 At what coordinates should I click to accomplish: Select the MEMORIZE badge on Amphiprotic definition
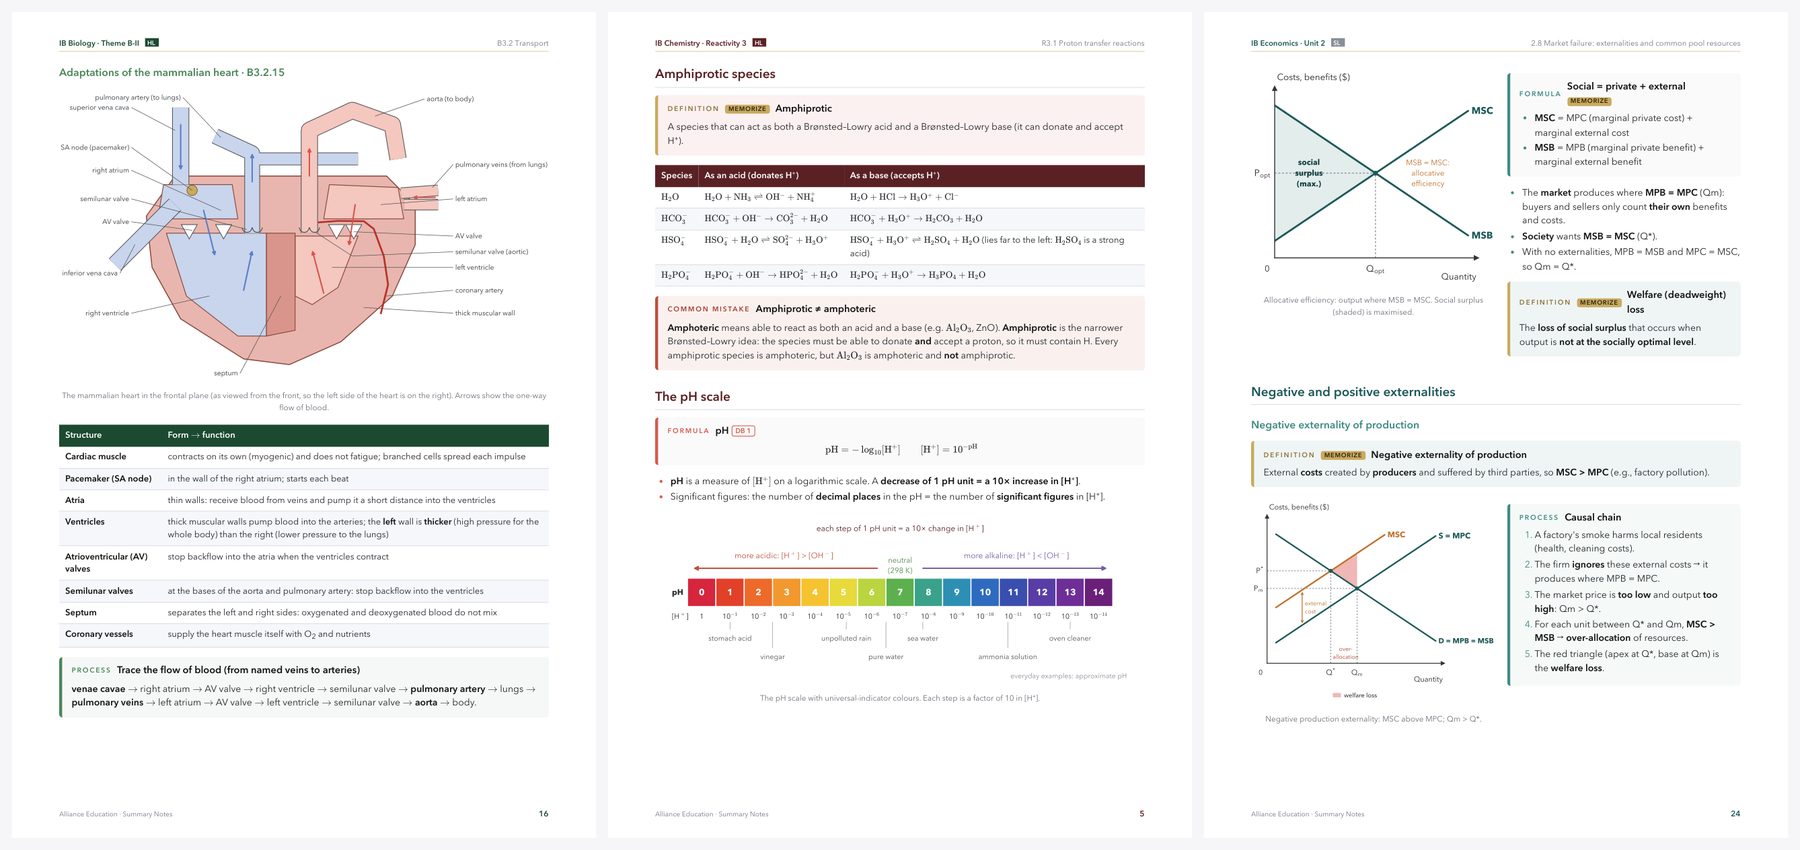747,109
